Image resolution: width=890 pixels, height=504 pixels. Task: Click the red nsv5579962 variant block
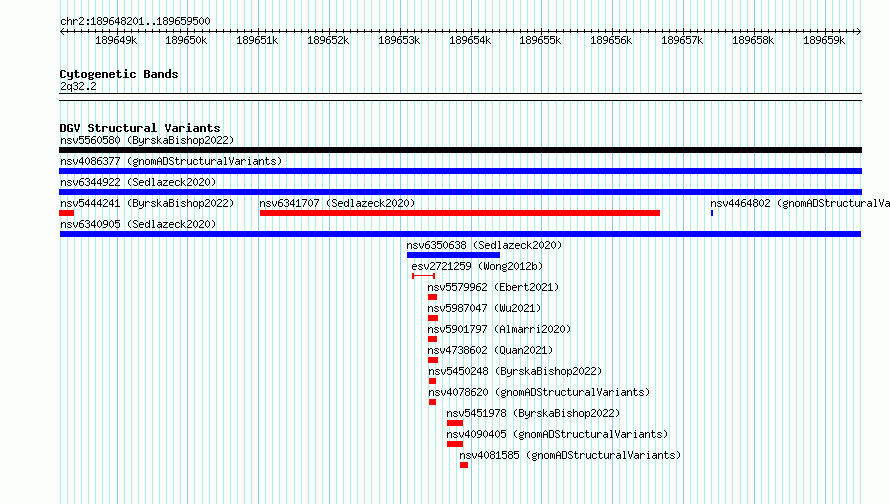[433, 297]
